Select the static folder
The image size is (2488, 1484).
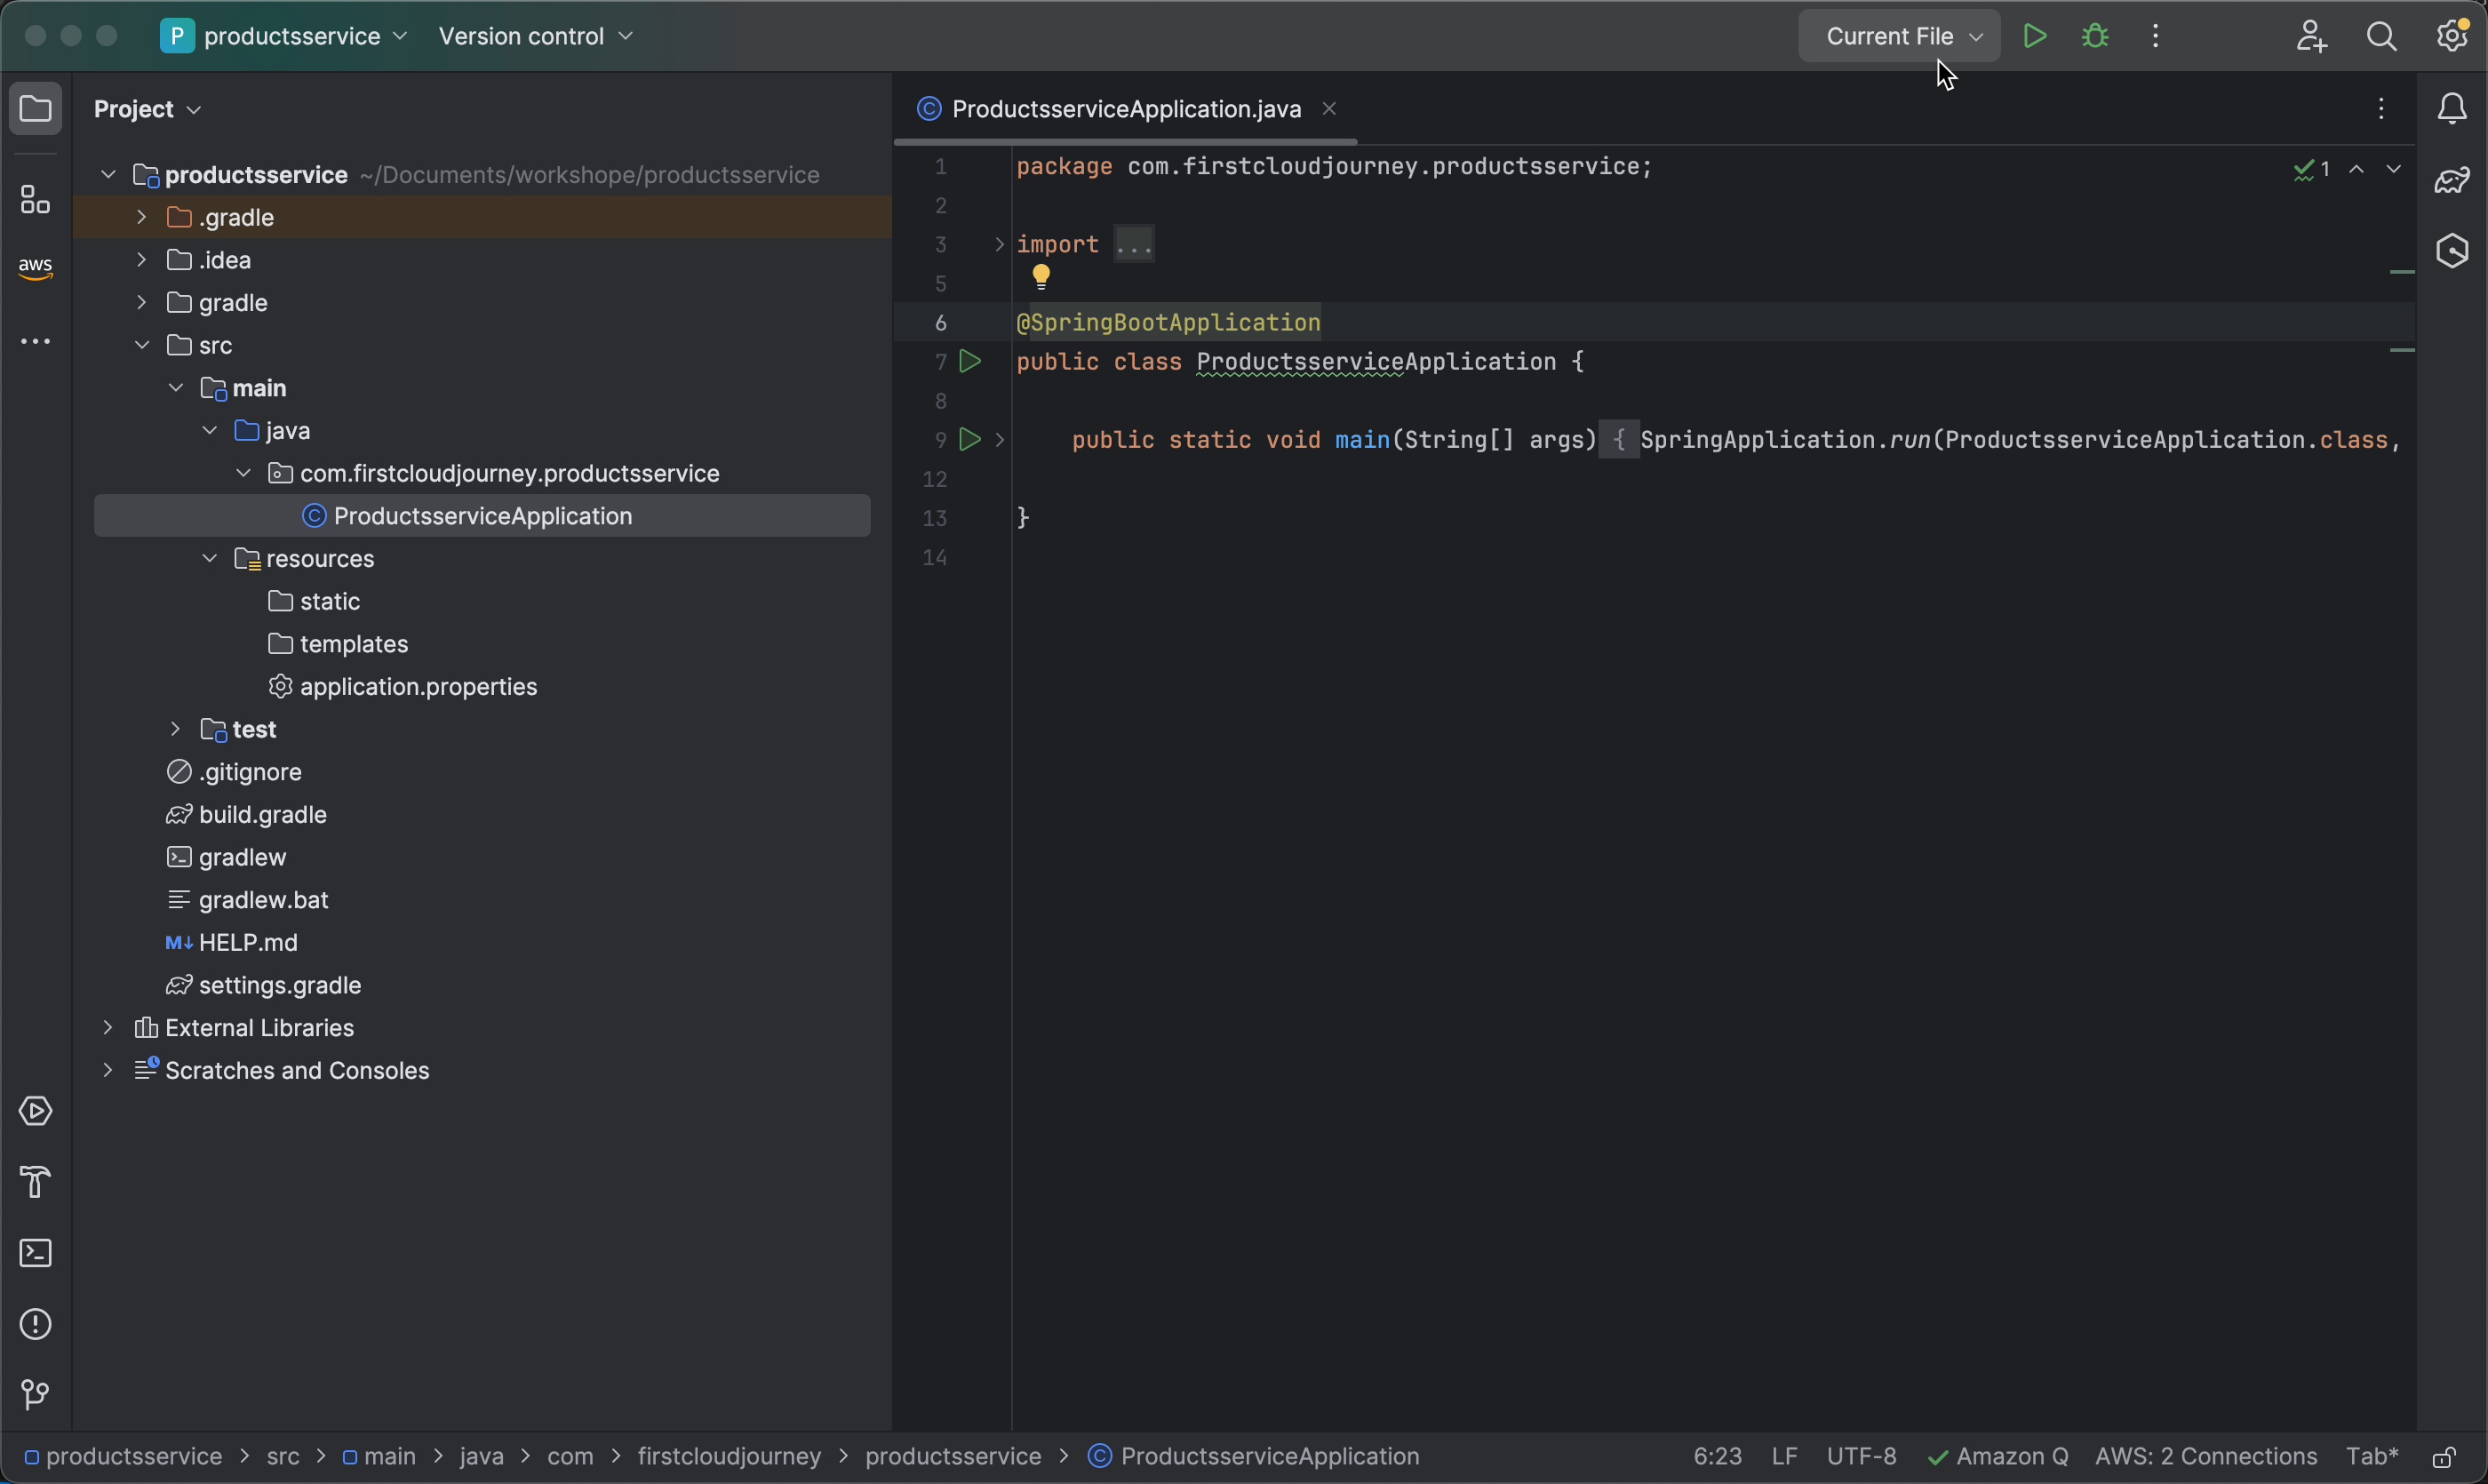[x=315, y=601]
